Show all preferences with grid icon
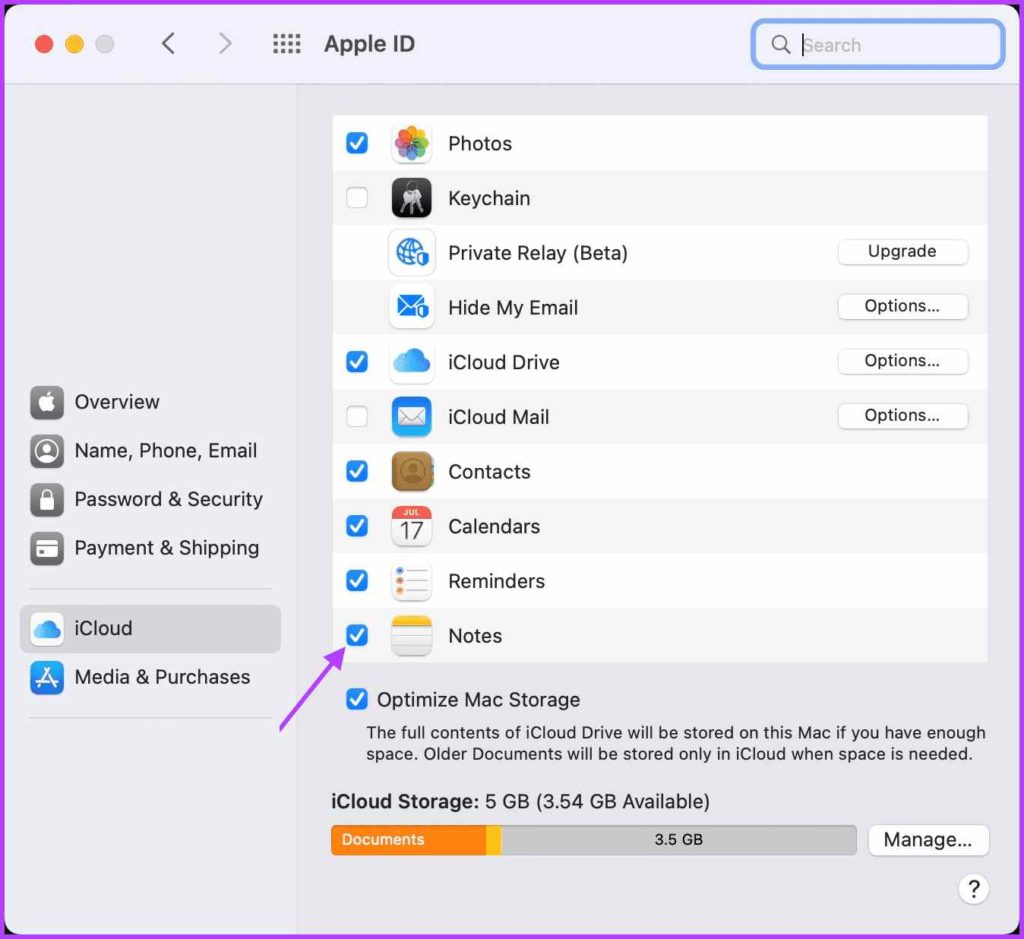This screenshot has width=1024, height=939. pyautogui.click(x=287, y=44)
